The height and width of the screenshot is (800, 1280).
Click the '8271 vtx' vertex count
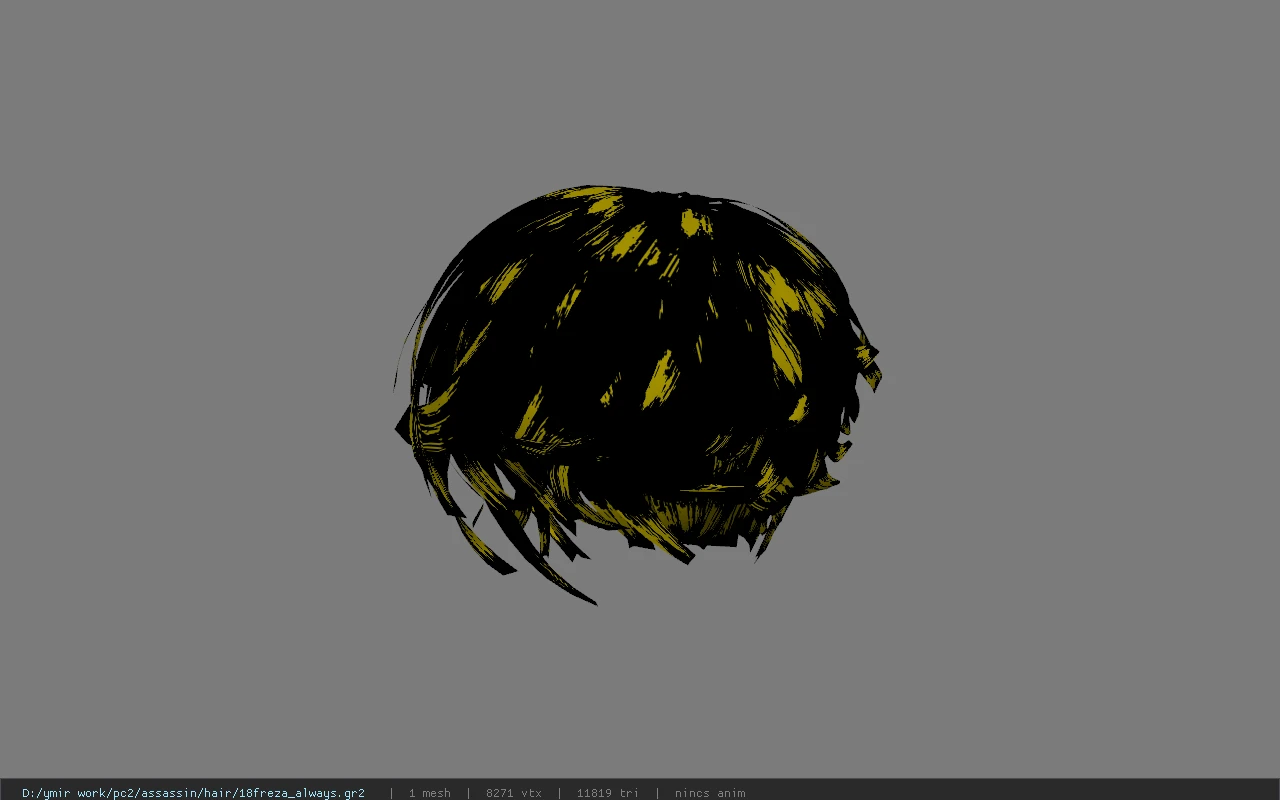tap(513, 793)
